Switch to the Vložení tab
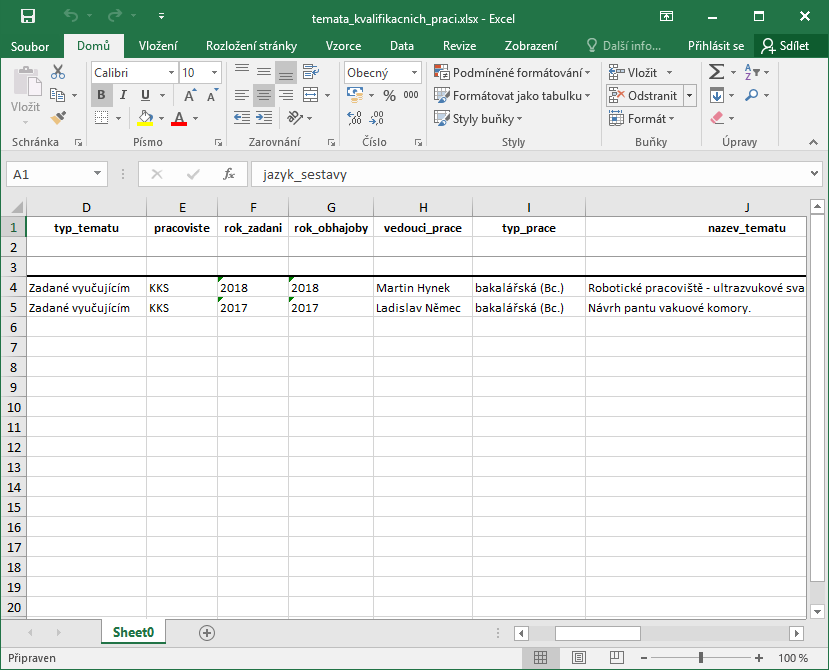The width and height of the screenshot is (829, 670). (158, 46)
